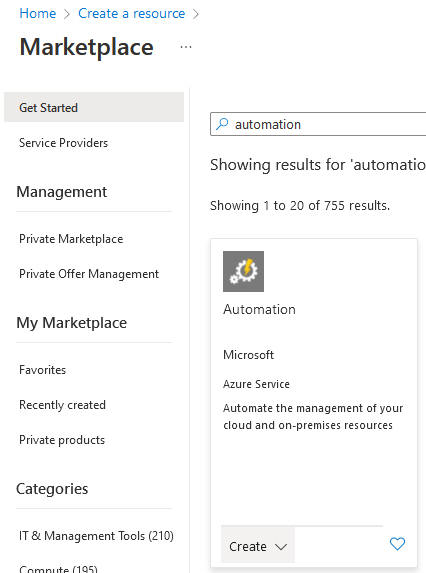Viewport: 426px width, 573px height.
Task: Go to Private Marketplace
Action: pyautogui.click(x=71, y=239)
